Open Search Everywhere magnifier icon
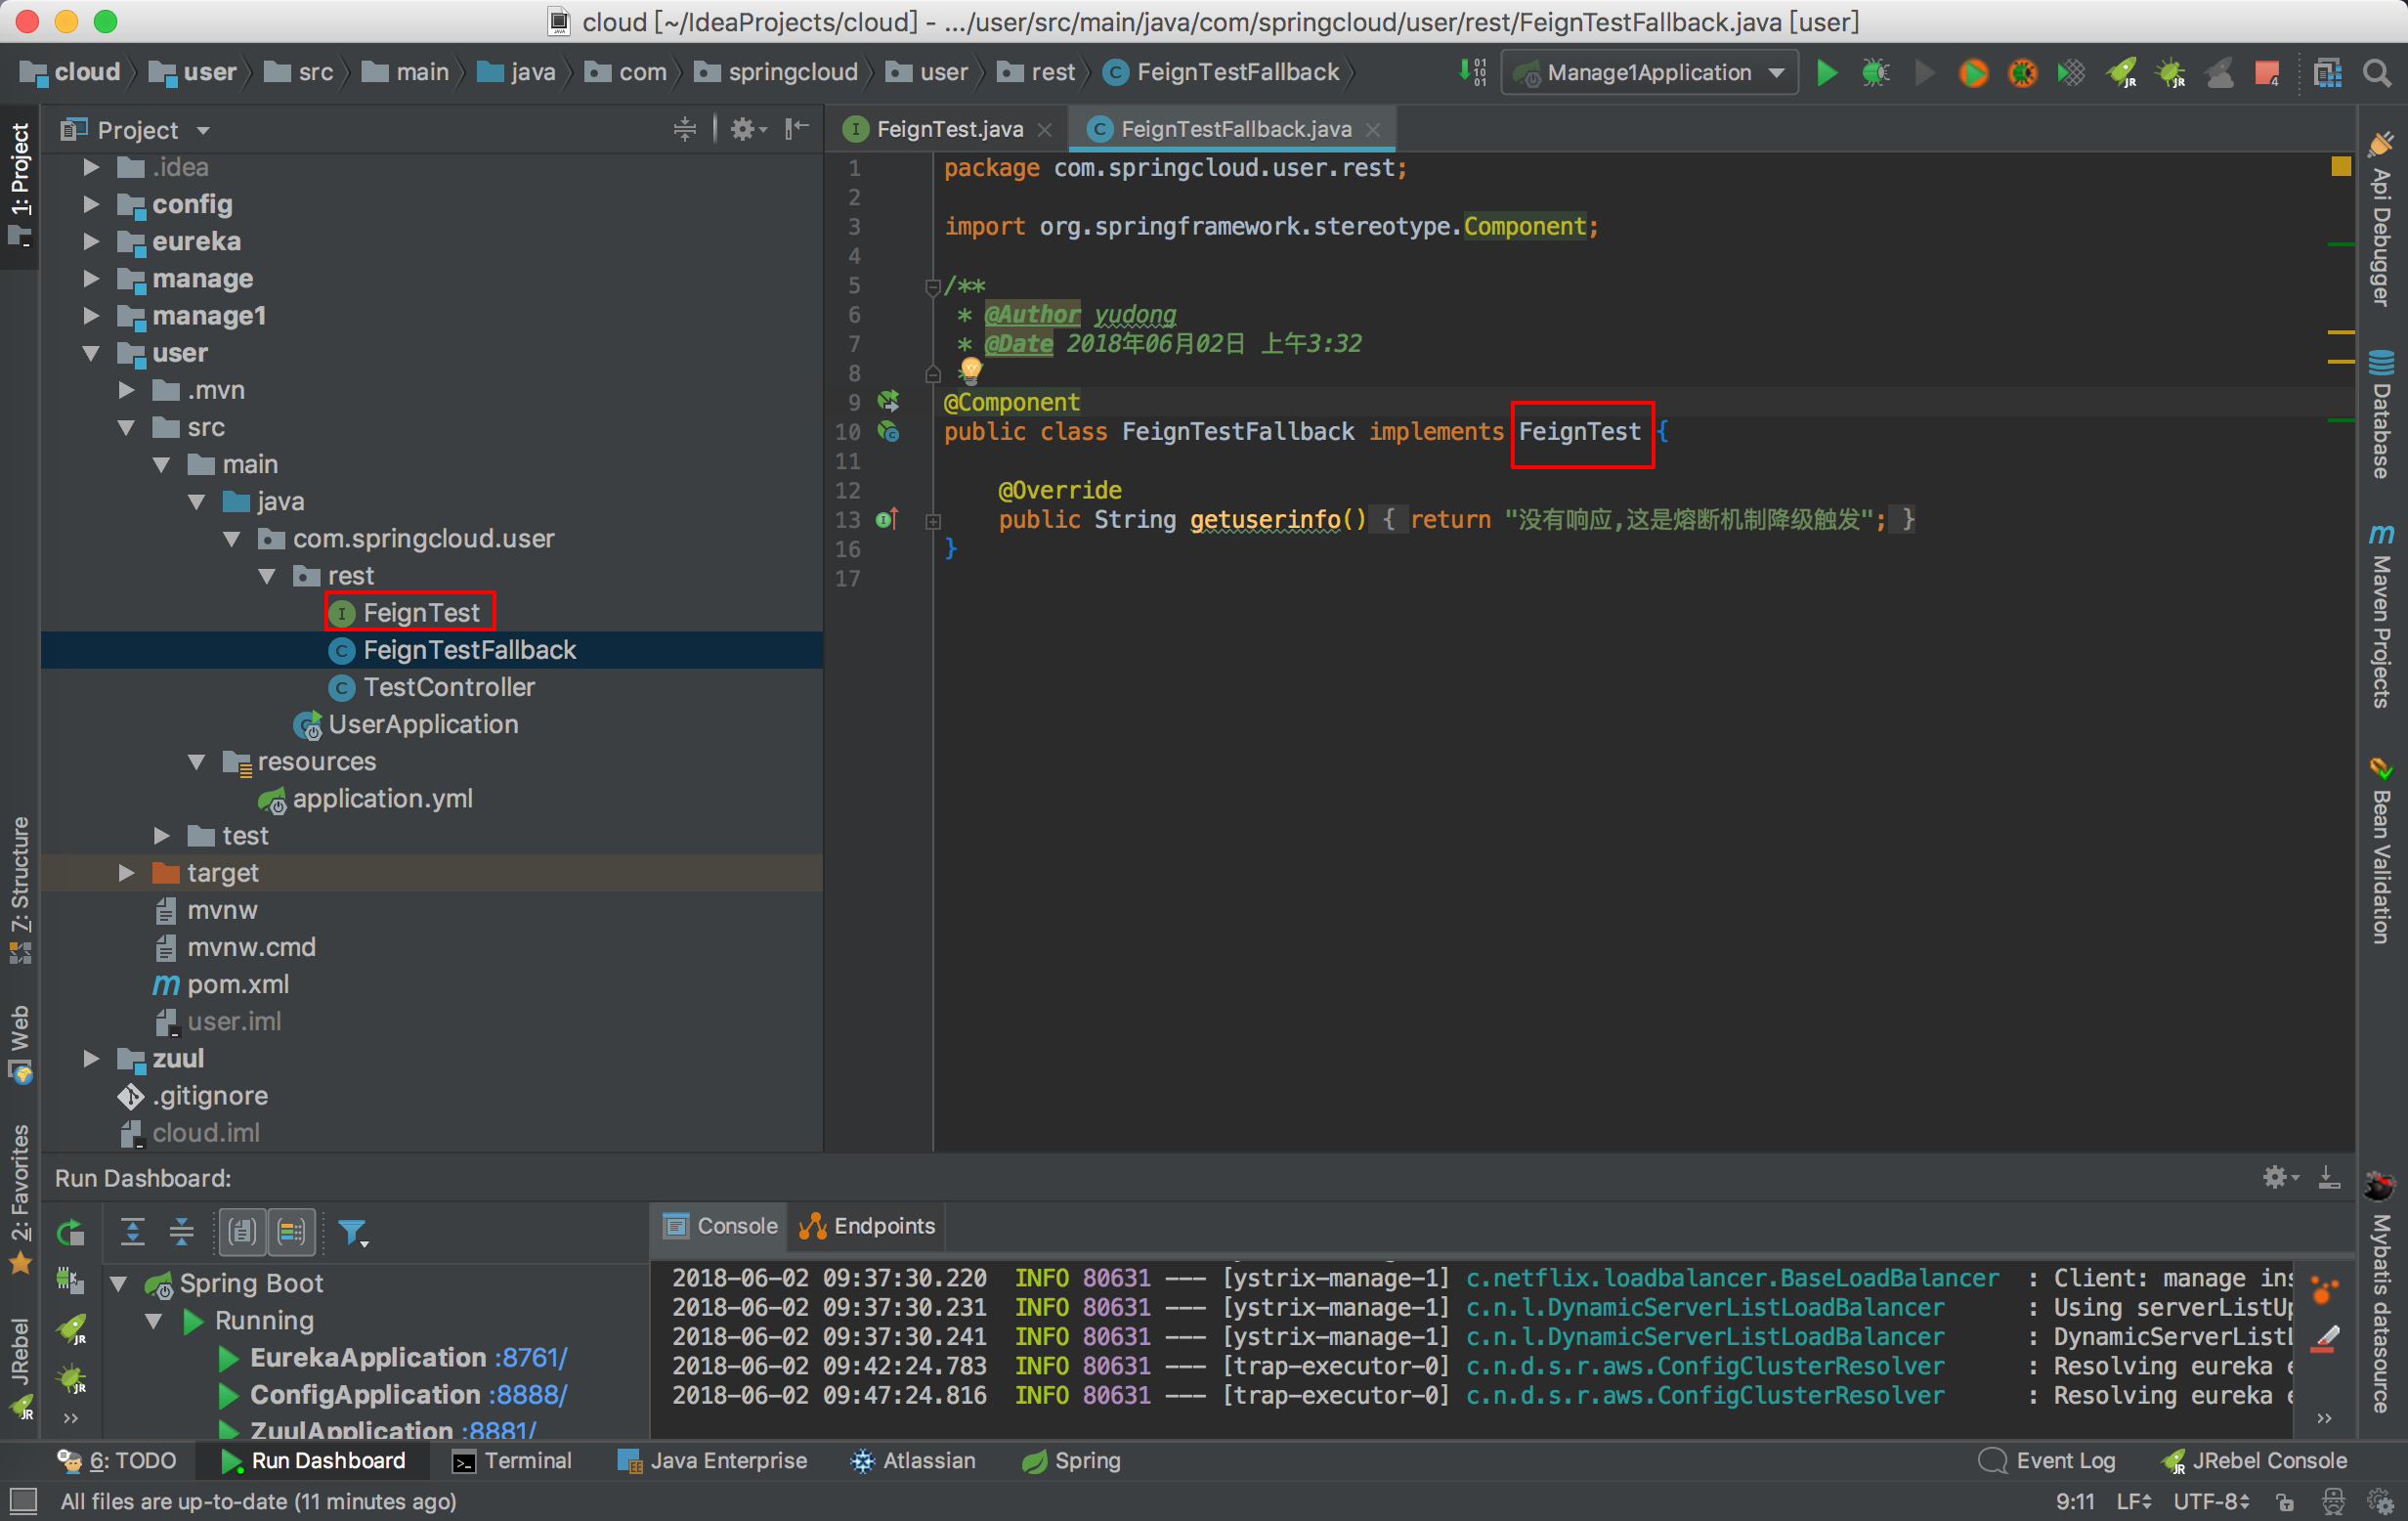 (x=2377, y=73)
